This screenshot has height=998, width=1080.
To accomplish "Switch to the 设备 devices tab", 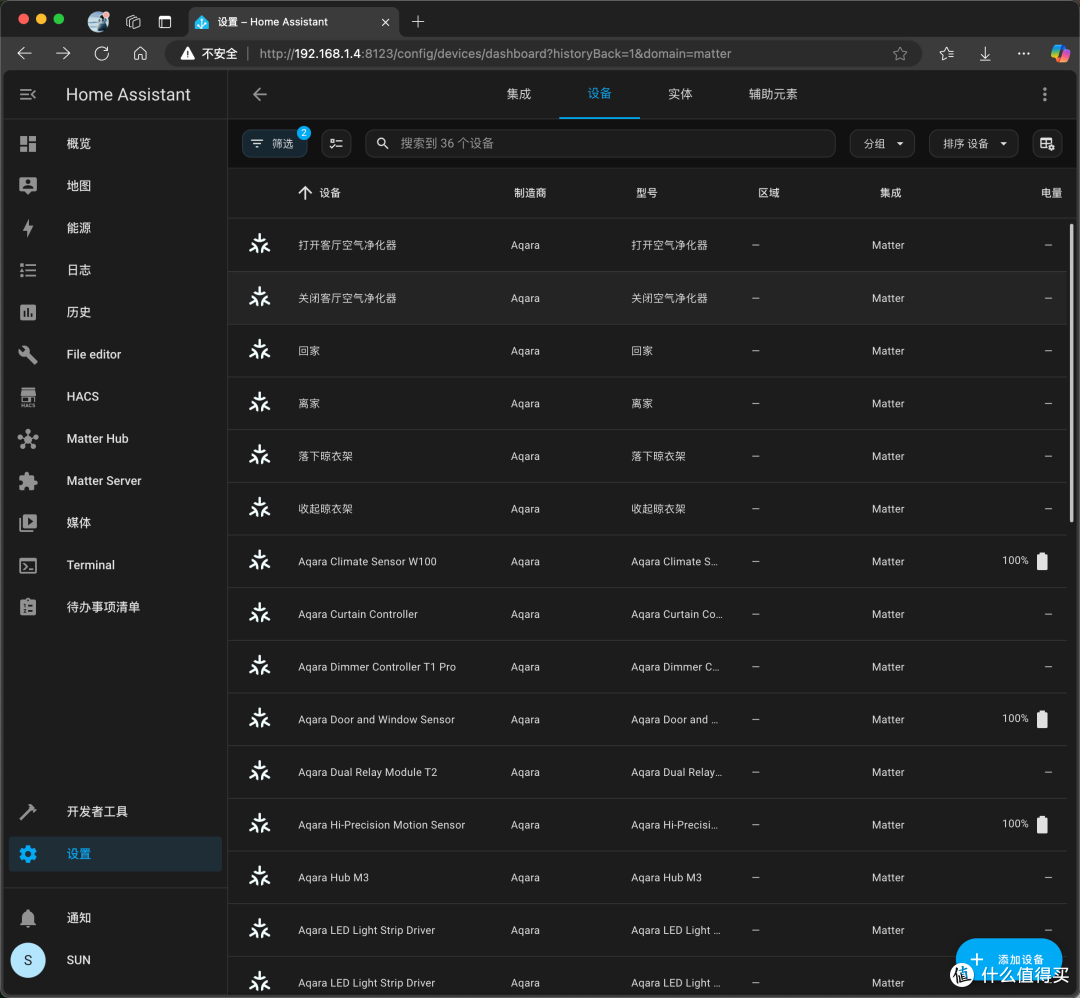I will point(599,94).
